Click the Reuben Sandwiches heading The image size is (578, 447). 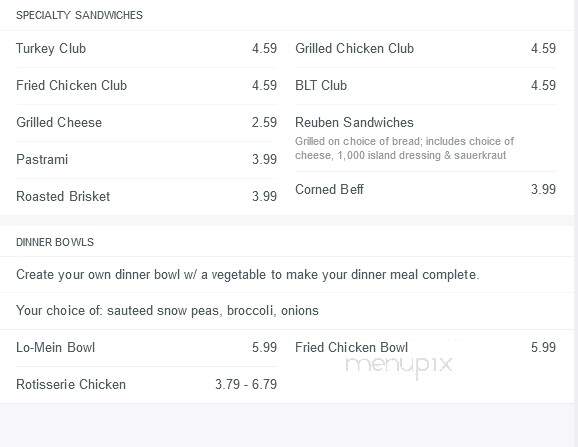coord(354,122)
